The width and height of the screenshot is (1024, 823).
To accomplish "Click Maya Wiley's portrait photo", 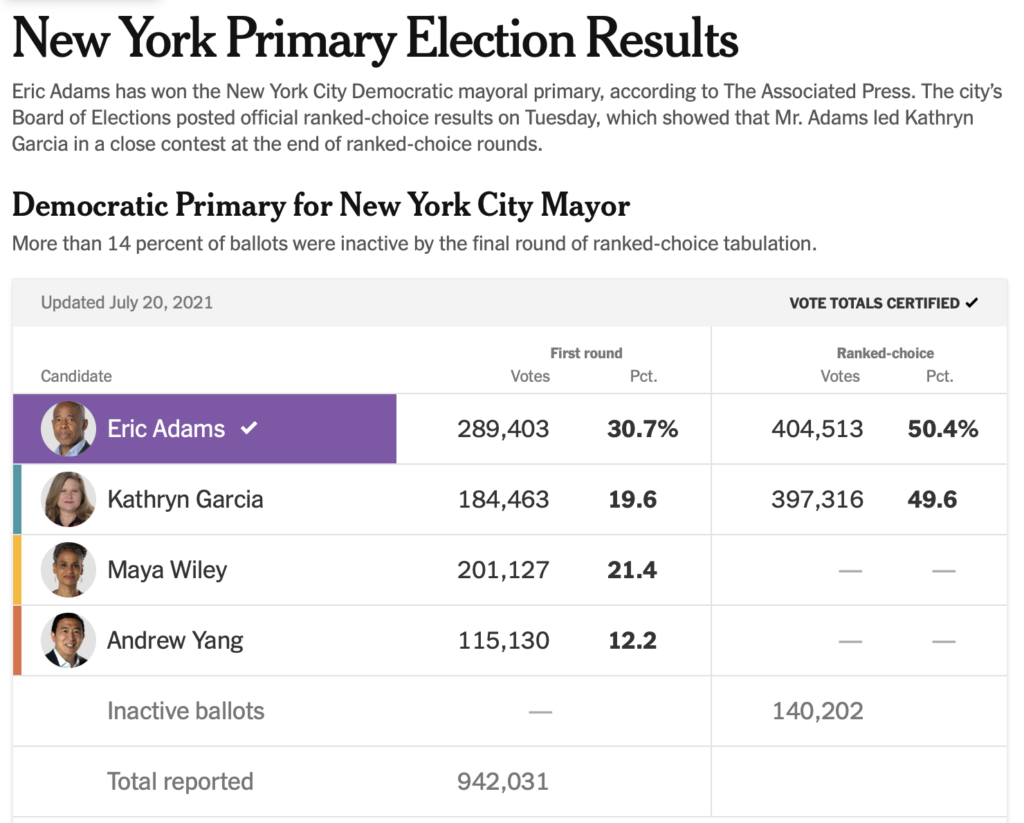I will point(68,570).
